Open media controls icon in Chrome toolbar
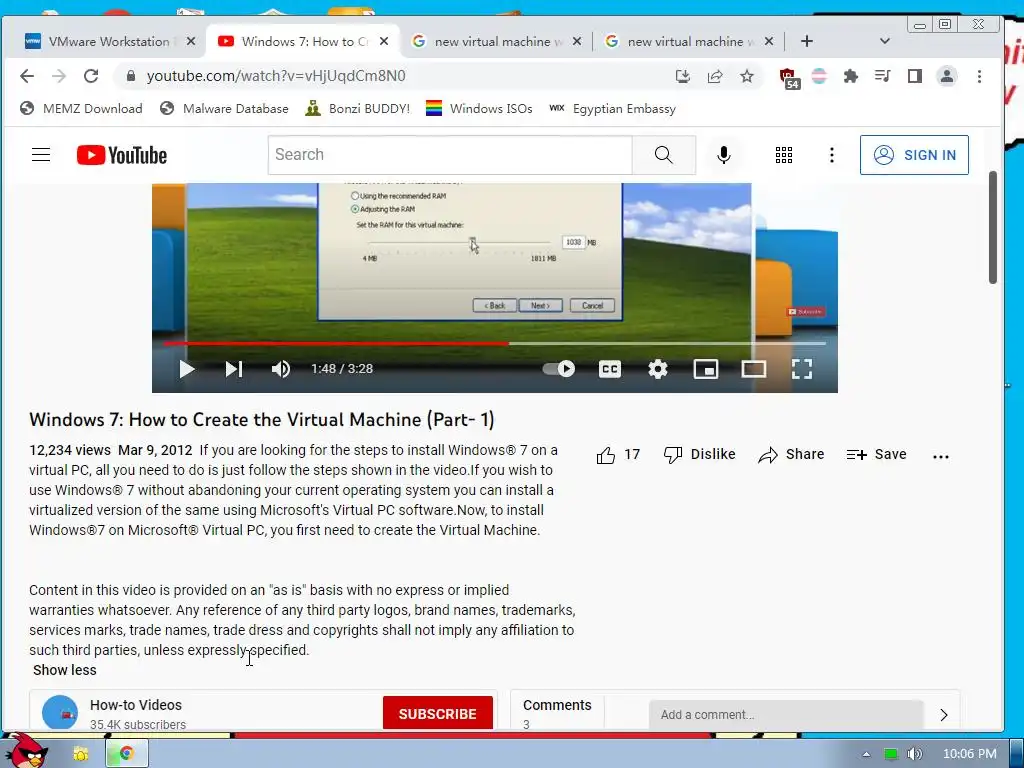 click(x=882, y=76)
